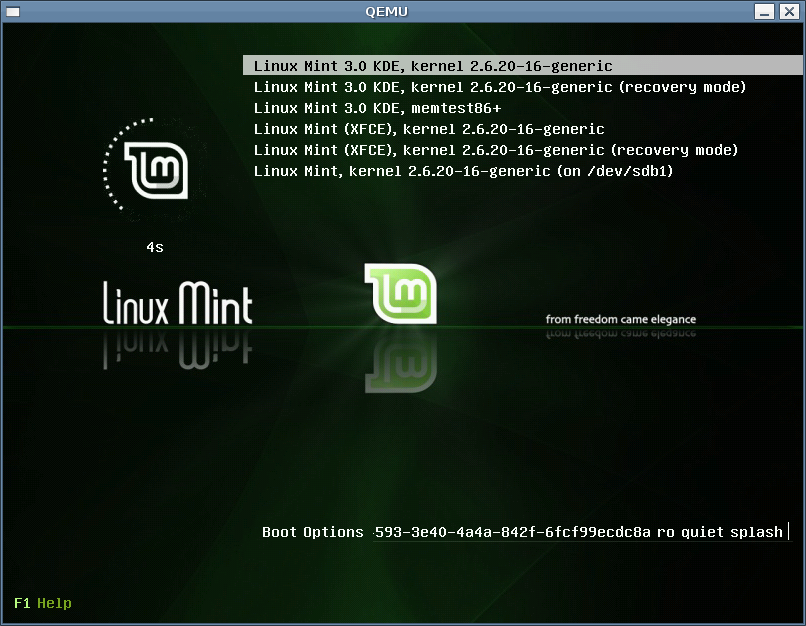Viewport: 806px width, 626px height.
Task: Close the QEMU window
Action: pyautogui.click(x=789, y=11)
